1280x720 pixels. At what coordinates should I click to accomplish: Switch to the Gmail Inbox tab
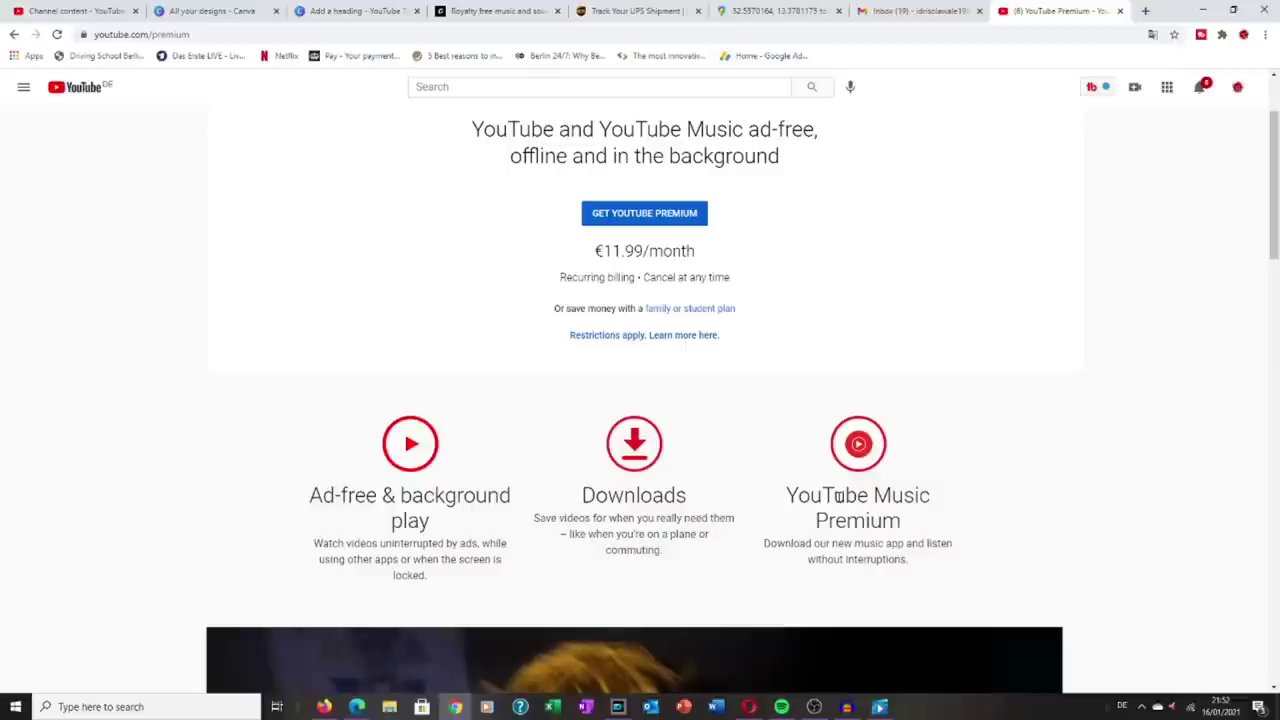[x=915, y=11]
